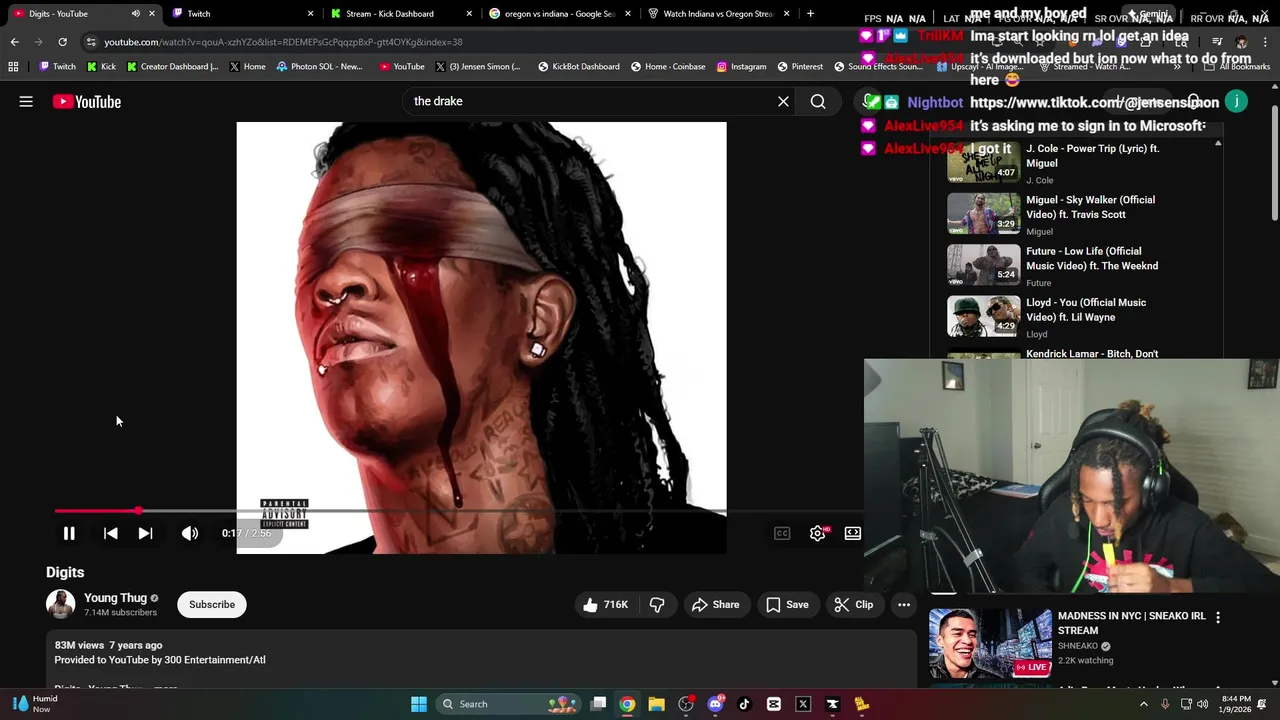1280x720 pixels.
Task: Open a new browser tab
Action: tap(810, 14)
